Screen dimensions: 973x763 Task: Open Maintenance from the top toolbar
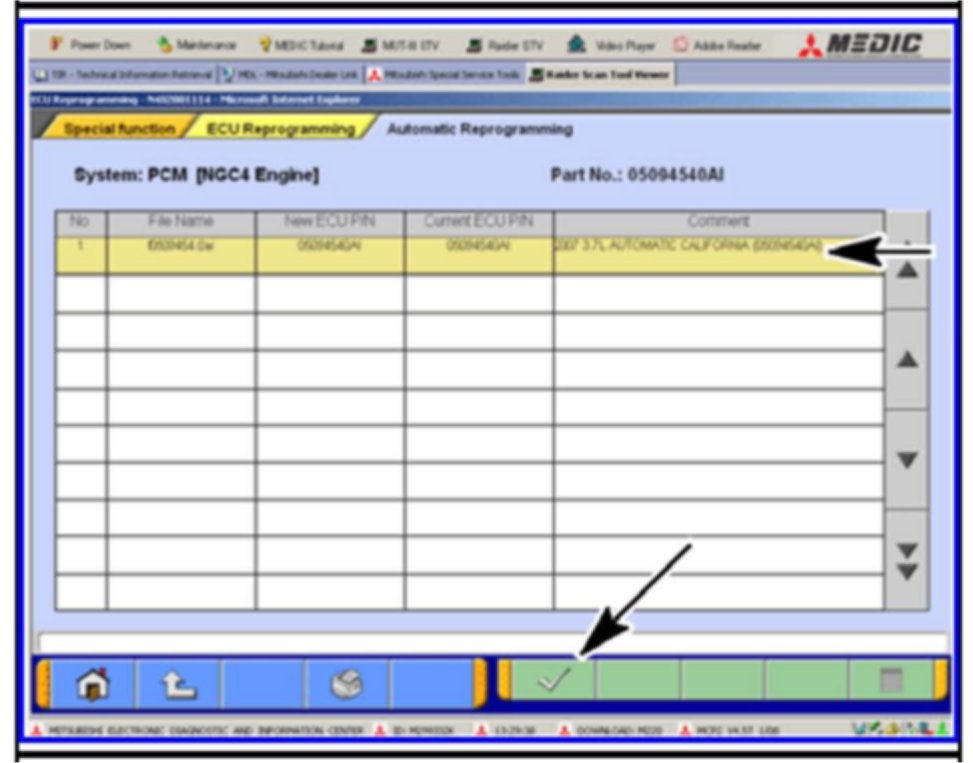click(x=196, y=46)
